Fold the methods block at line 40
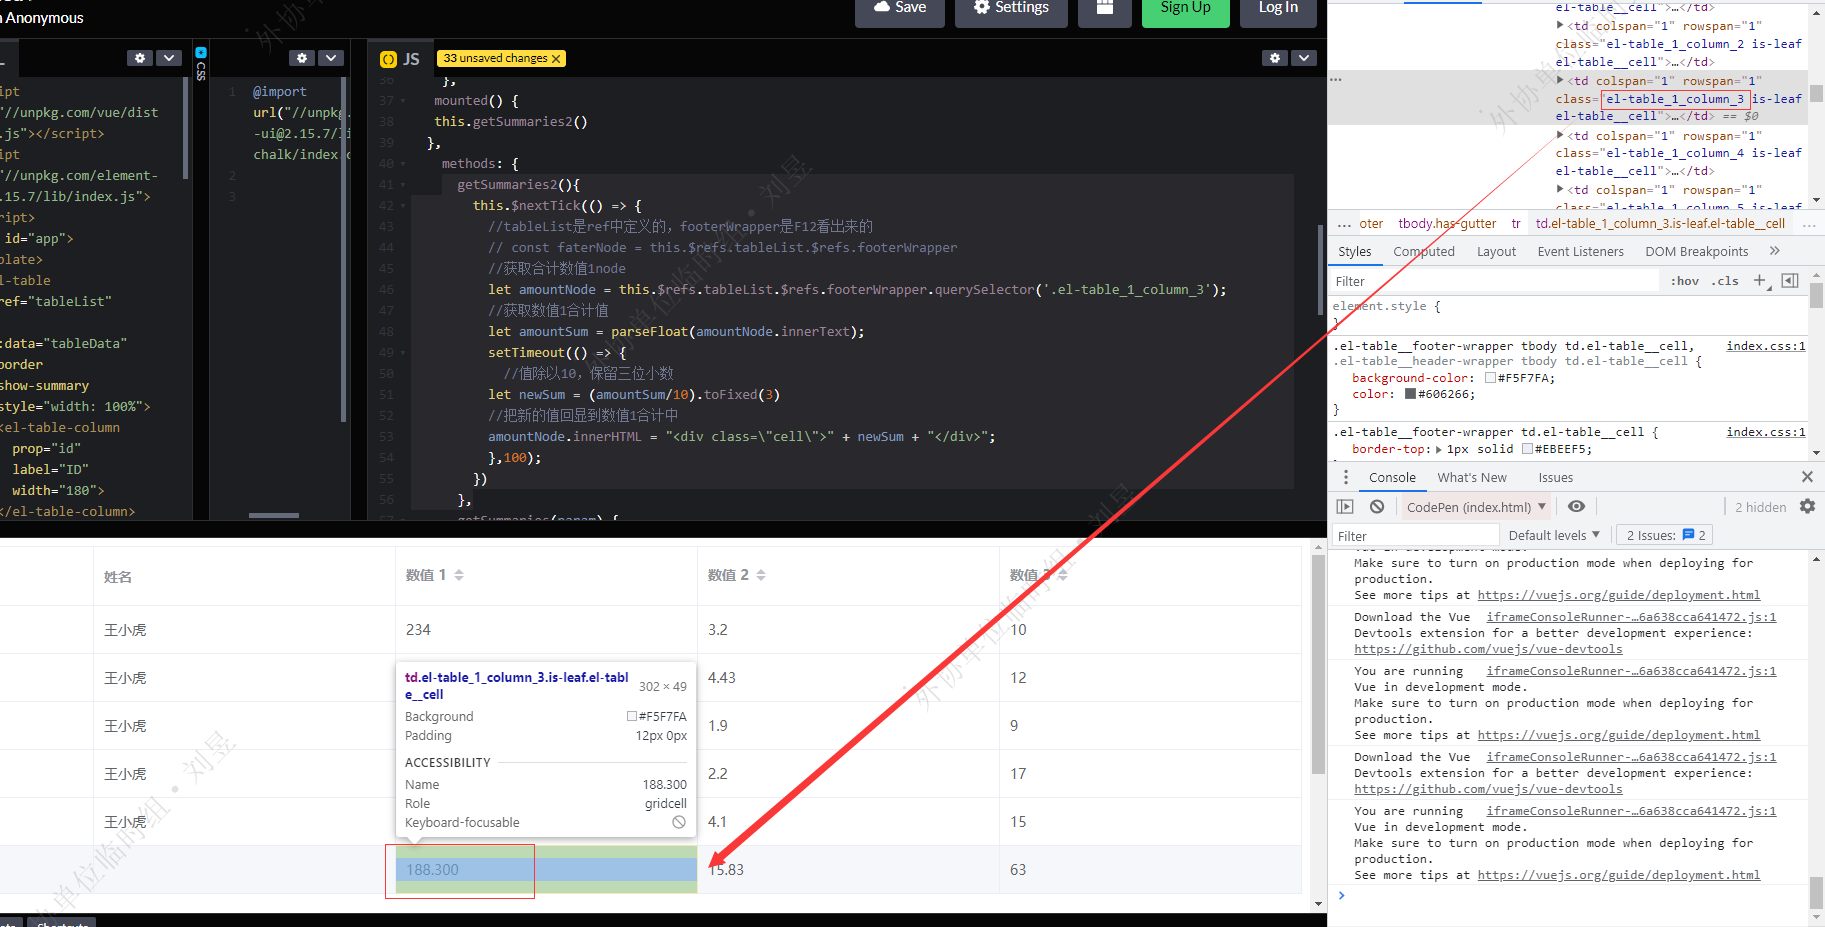Viewport: 1825px width, 927px height. tap(403, 164)
